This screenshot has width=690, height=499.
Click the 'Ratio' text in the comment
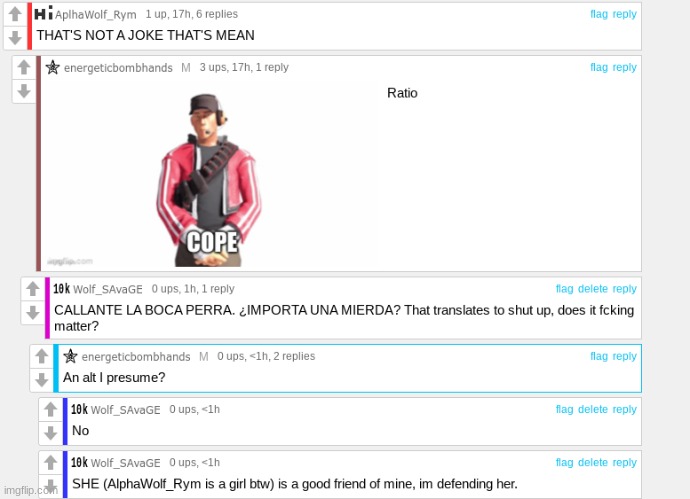[x=402, y=93]
